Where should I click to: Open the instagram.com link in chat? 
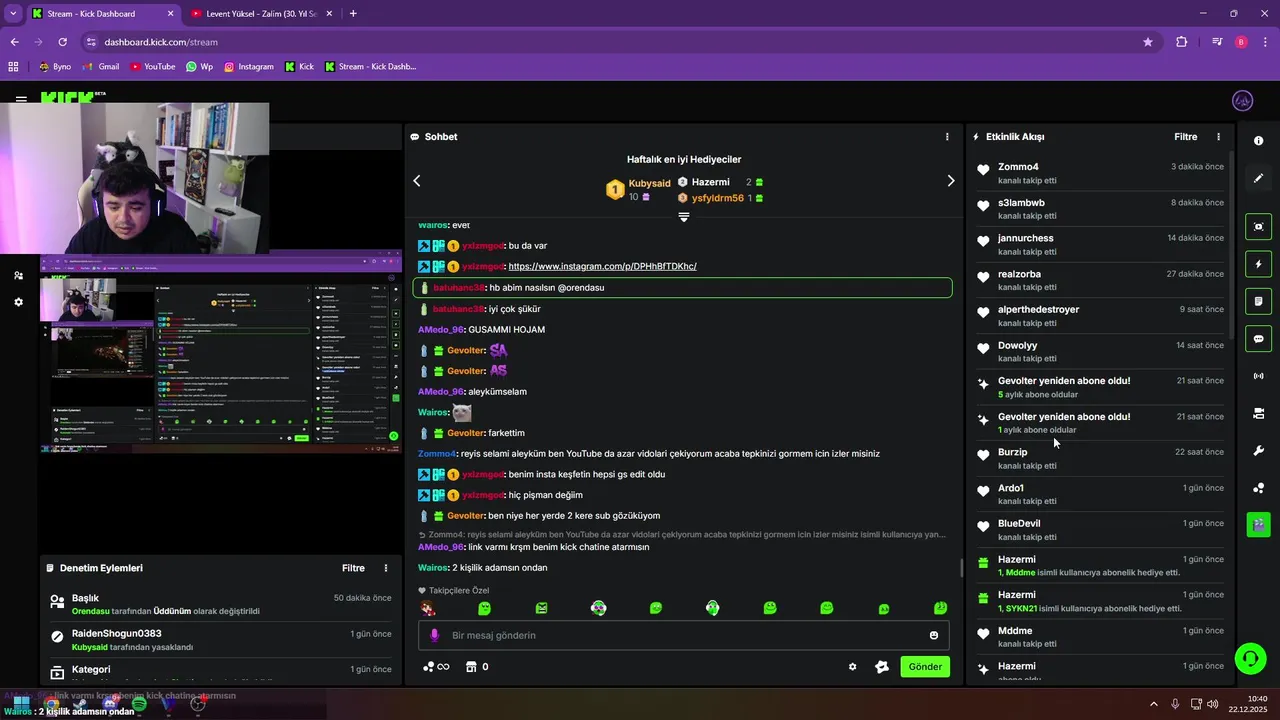(602, 266)
